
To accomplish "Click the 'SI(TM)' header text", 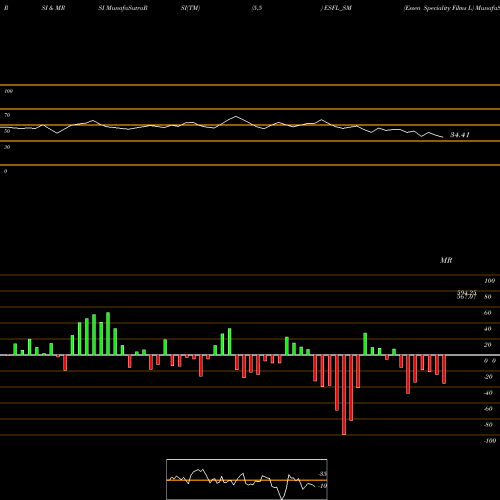I will click(x=190, y=8).
